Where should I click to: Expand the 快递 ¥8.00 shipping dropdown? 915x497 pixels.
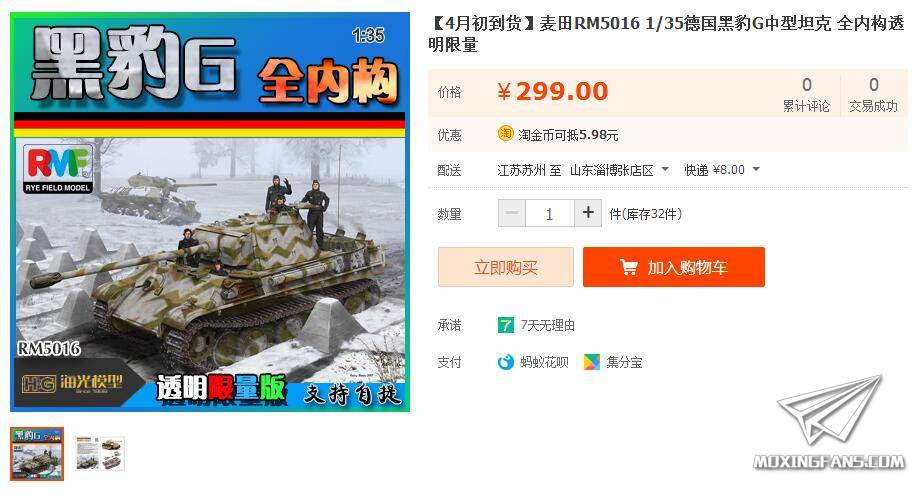pyautogui.click(x=756, y=169)
